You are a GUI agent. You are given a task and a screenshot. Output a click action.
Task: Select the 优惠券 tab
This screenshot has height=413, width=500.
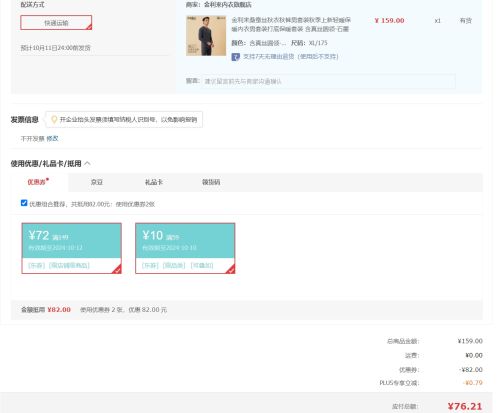(37, 182)
